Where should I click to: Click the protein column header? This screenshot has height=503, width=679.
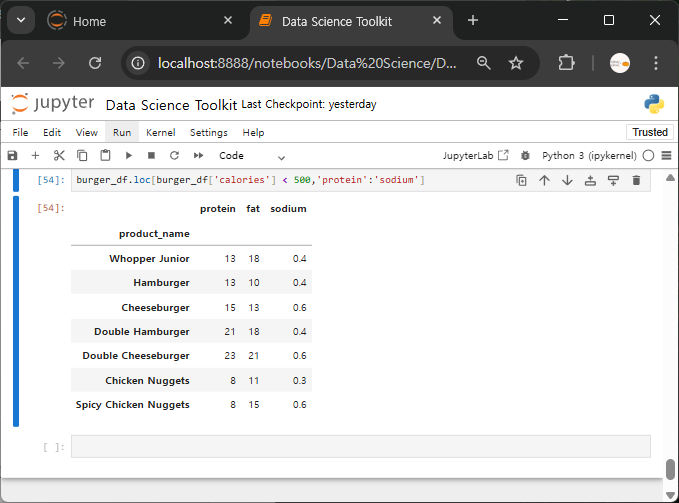pyautogui.click(x=218, y=209)
